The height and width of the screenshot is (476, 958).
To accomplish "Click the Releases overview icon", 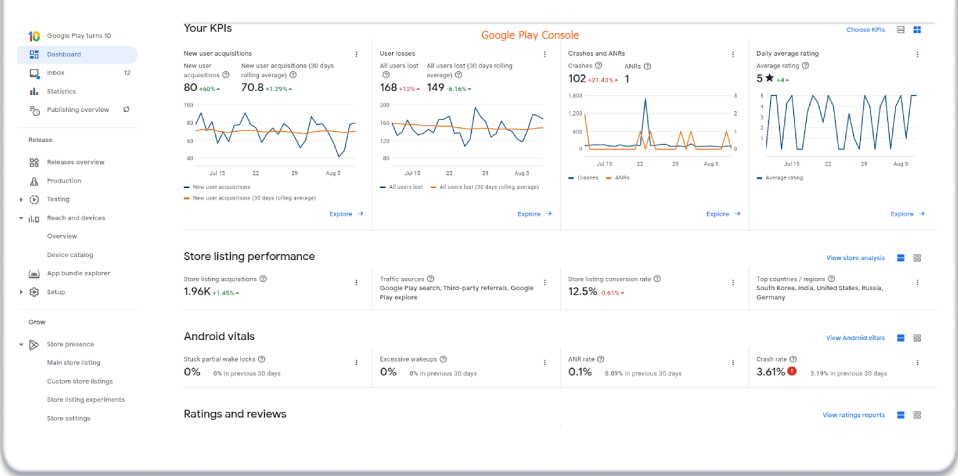I will [x=34, y=163].
